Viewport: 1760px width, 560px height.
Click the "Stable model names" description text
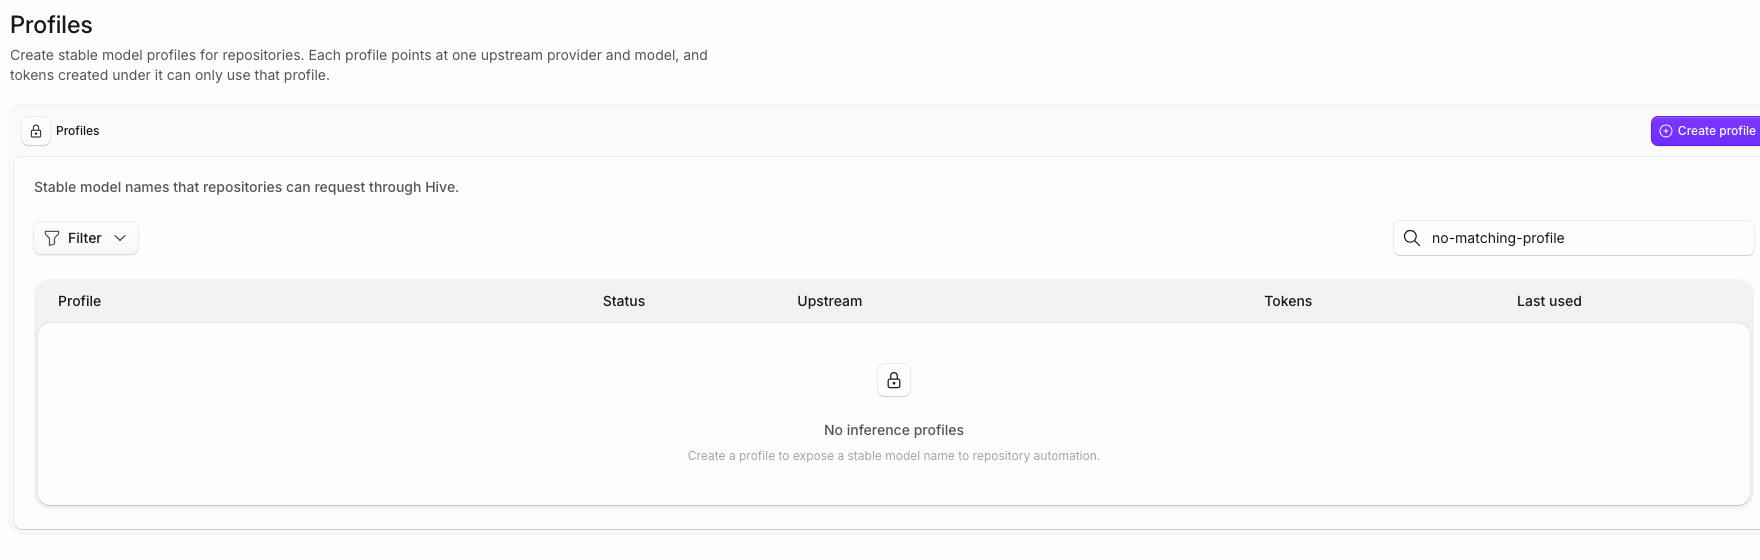coord(246,187)
